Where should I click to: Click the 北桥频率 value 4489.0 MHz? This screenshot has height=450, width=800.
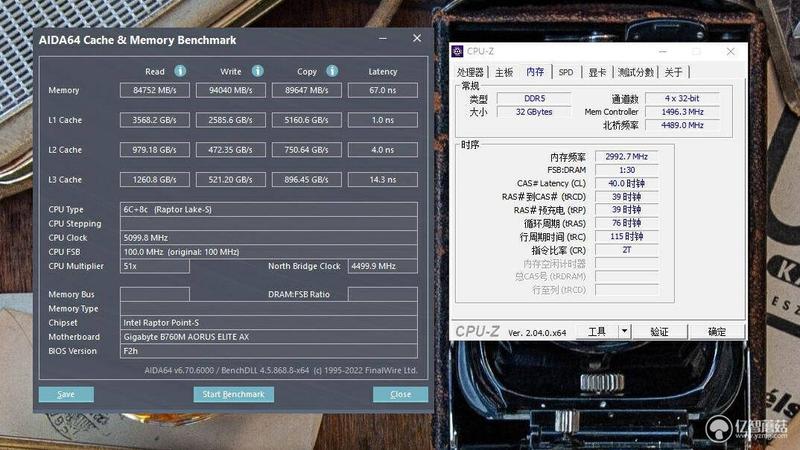tap(682, 125)
